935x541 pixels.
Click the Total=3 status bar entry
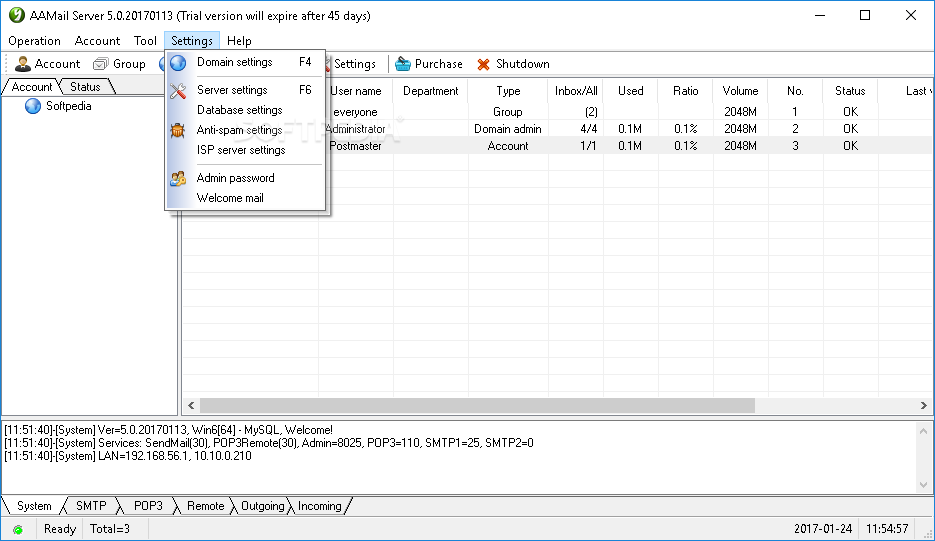click(x=110, y=529)
